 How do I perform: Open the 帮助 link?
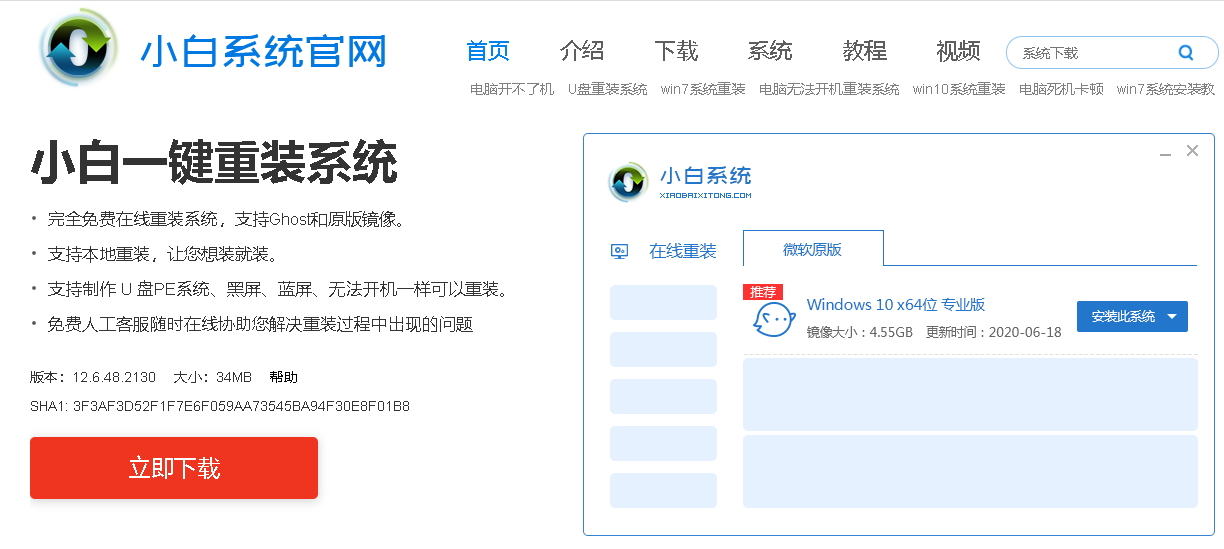(x=283, y=378)
